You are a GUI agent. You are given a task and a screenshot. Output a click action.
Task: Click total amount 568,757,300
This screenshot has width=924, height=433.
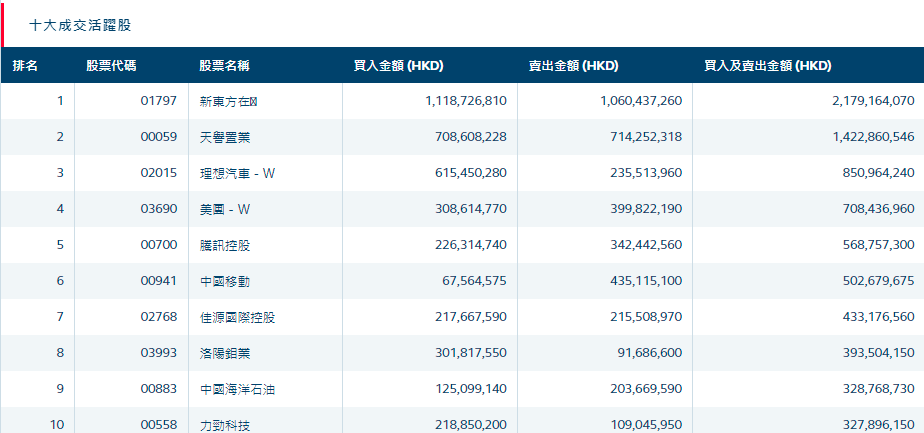(879, 244)
